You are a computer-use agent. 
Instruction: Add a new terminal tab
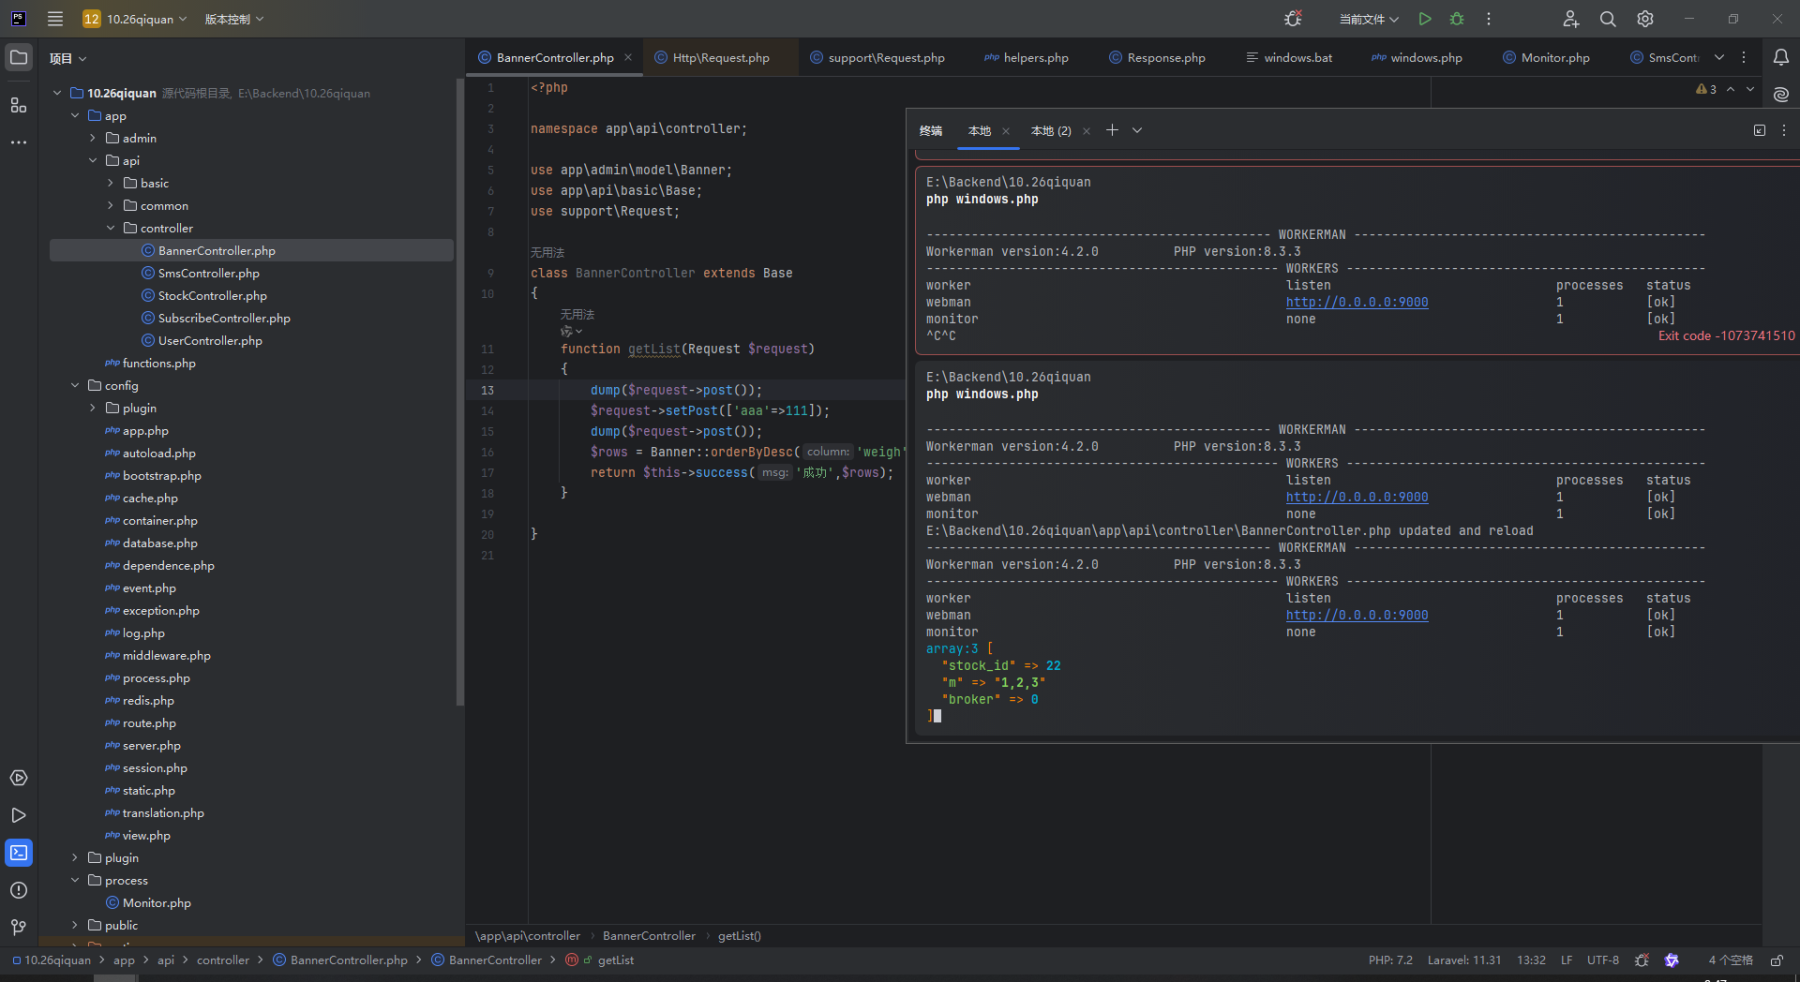point(1112,130)
